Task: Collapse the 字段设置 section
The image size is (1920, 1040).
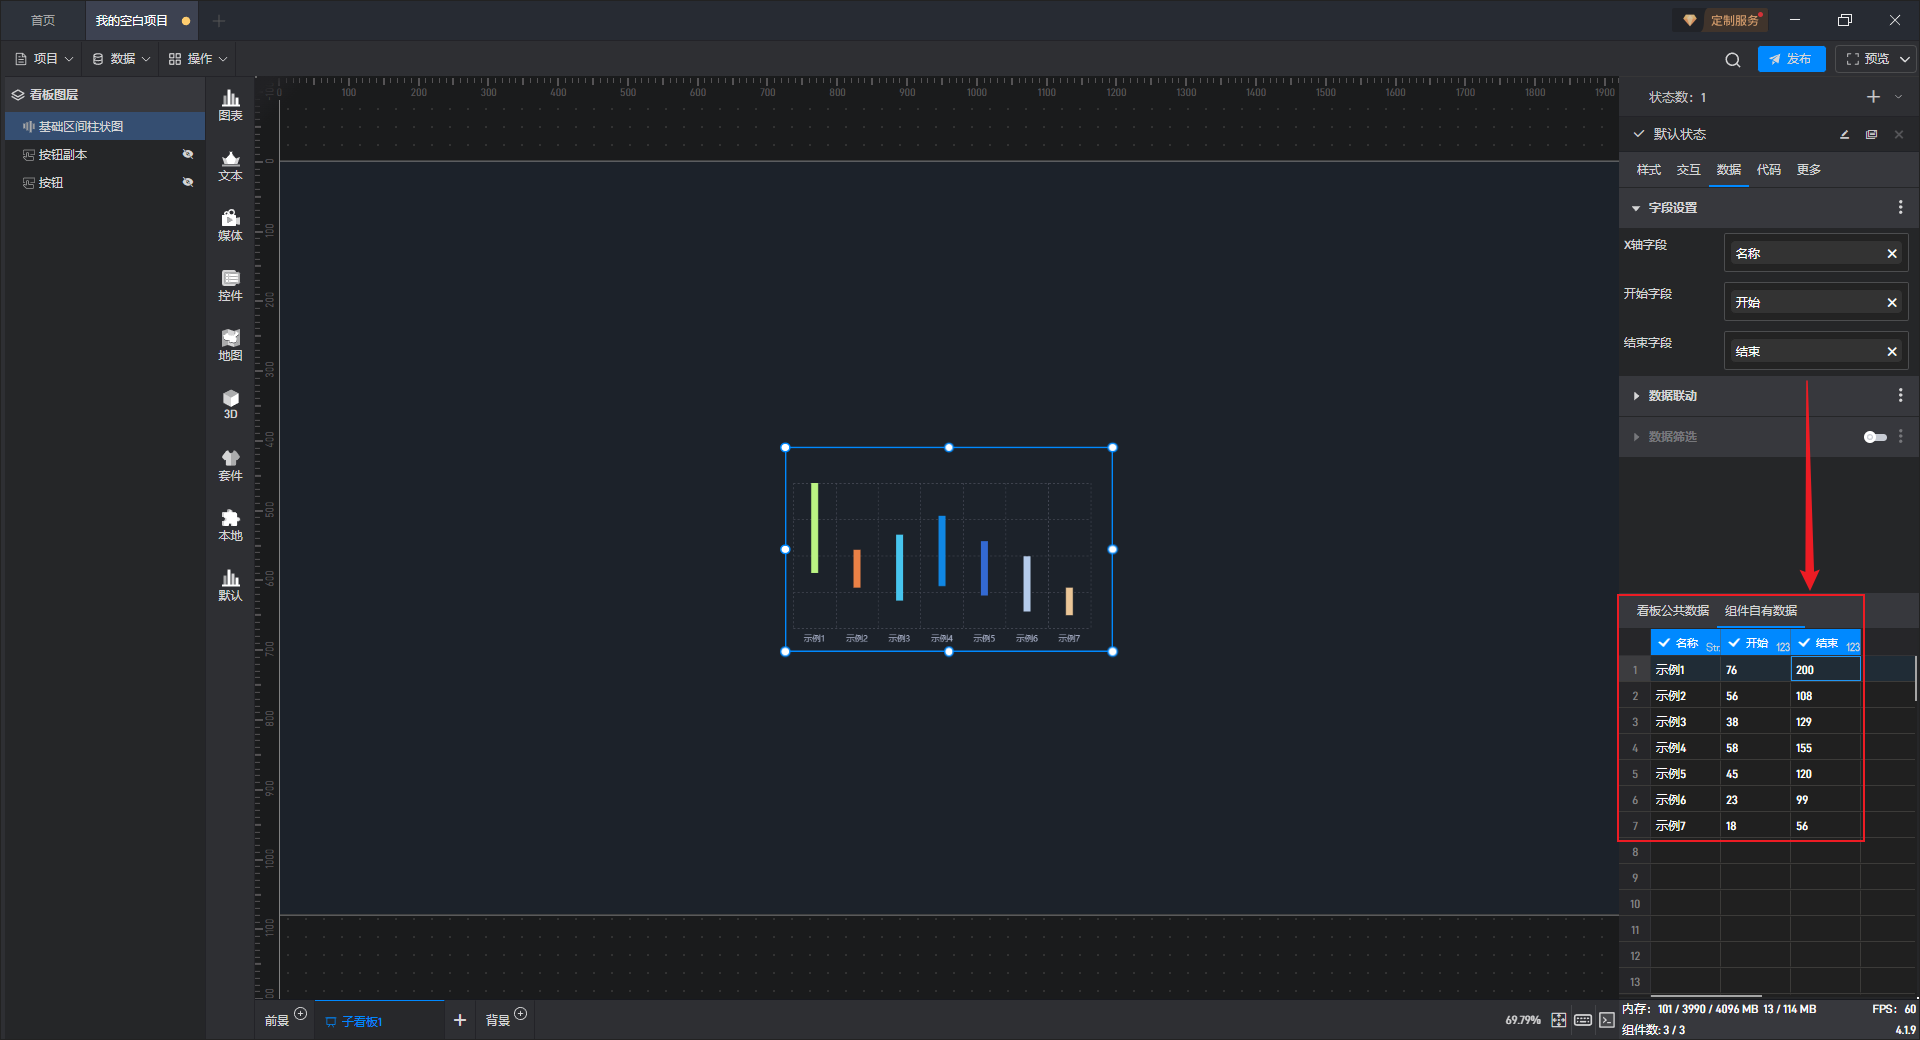Action: tap(1636, 208)
